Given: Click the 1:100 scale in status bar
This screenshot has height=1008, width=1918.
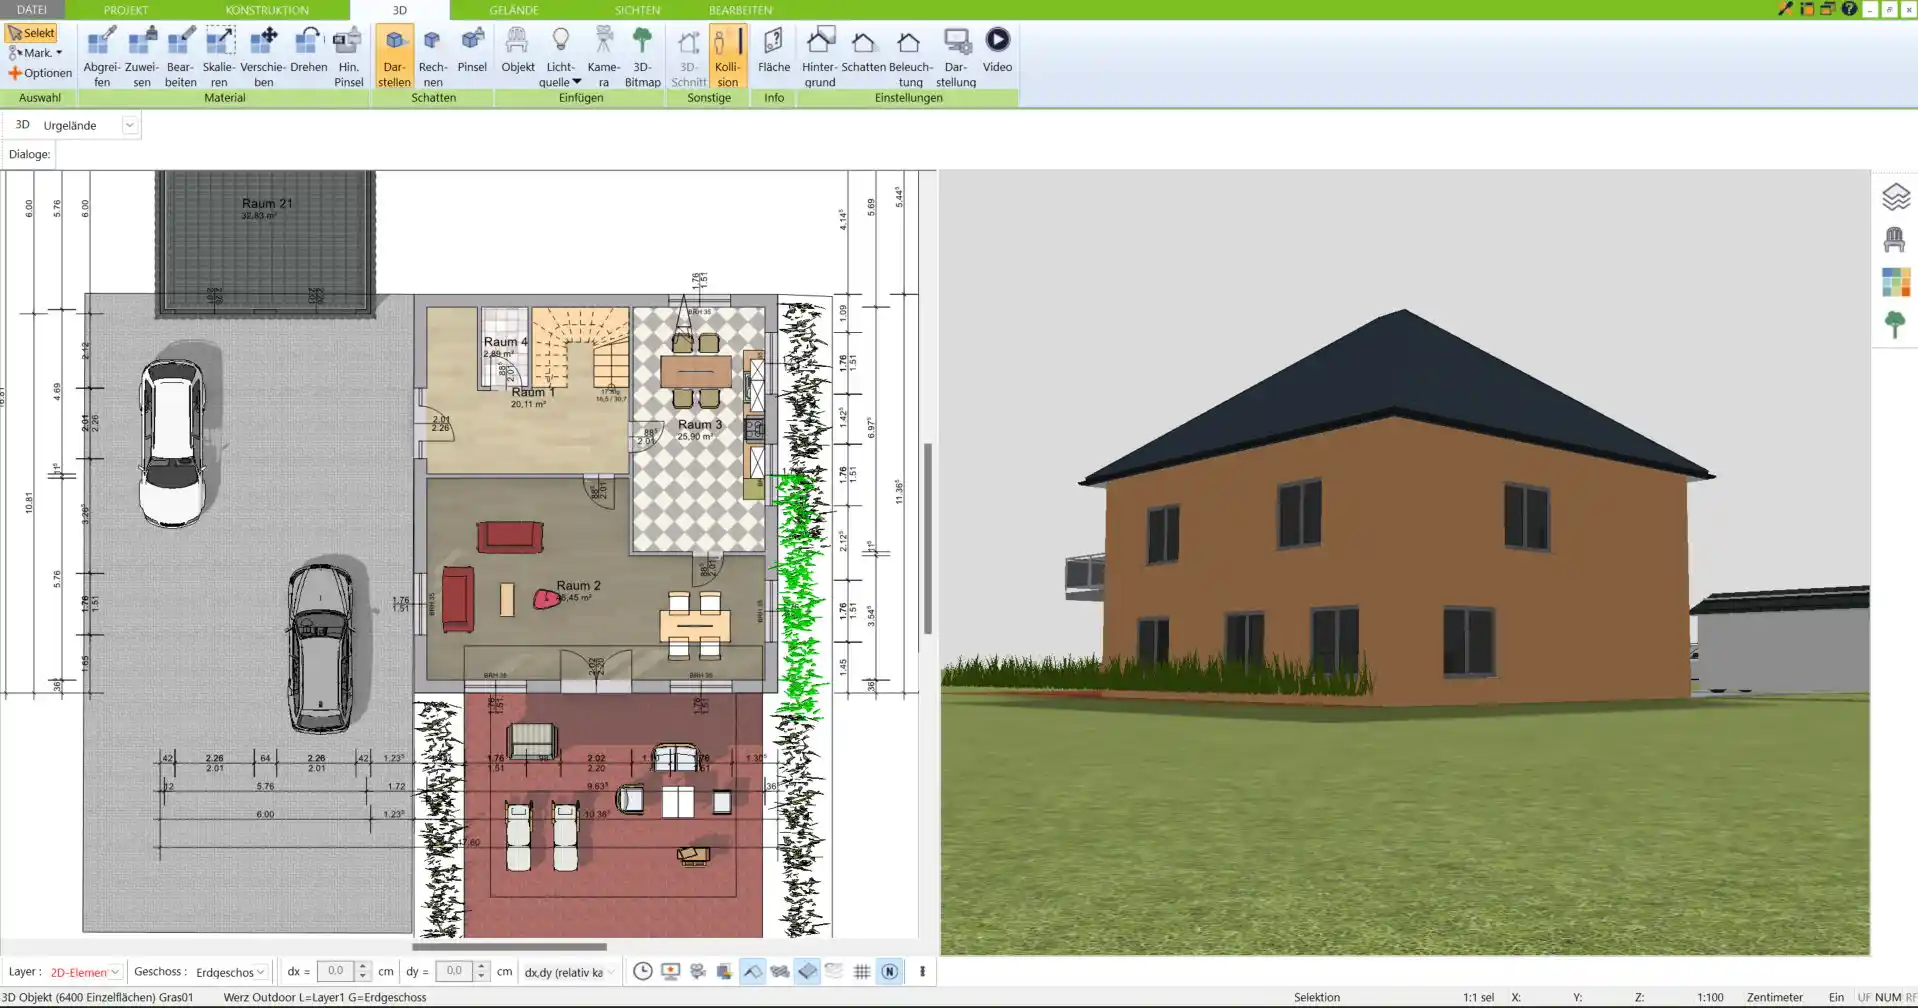Looking at the screenshot, I should [1710, 997].
